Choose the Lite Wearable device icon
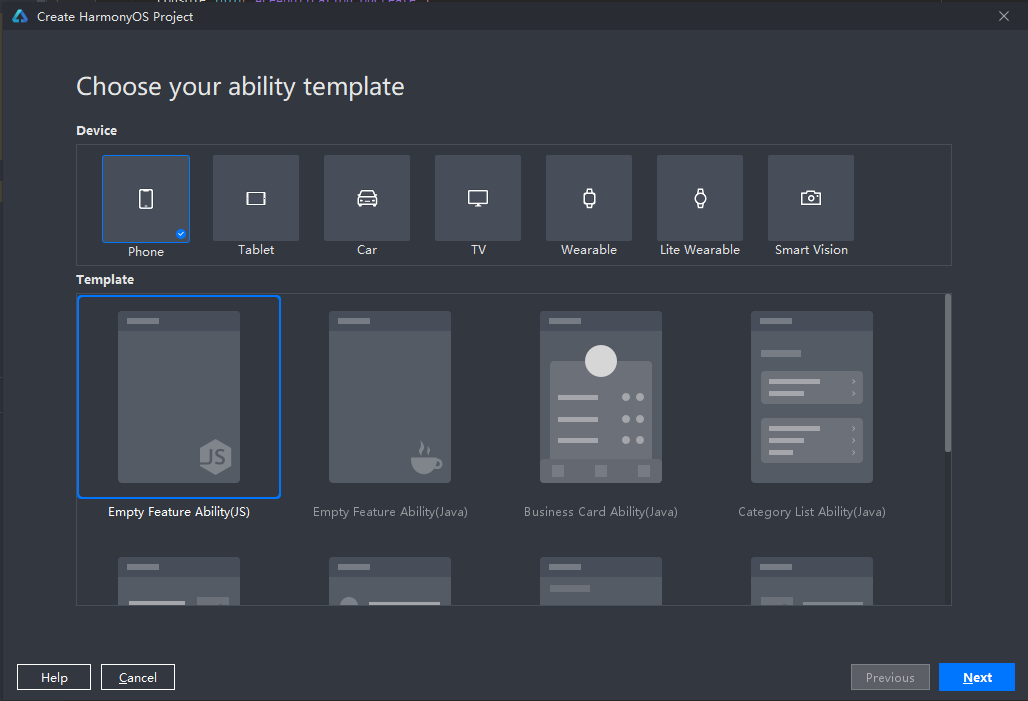Viewport: 1028px width, 701px height. [x=700, y=198]
